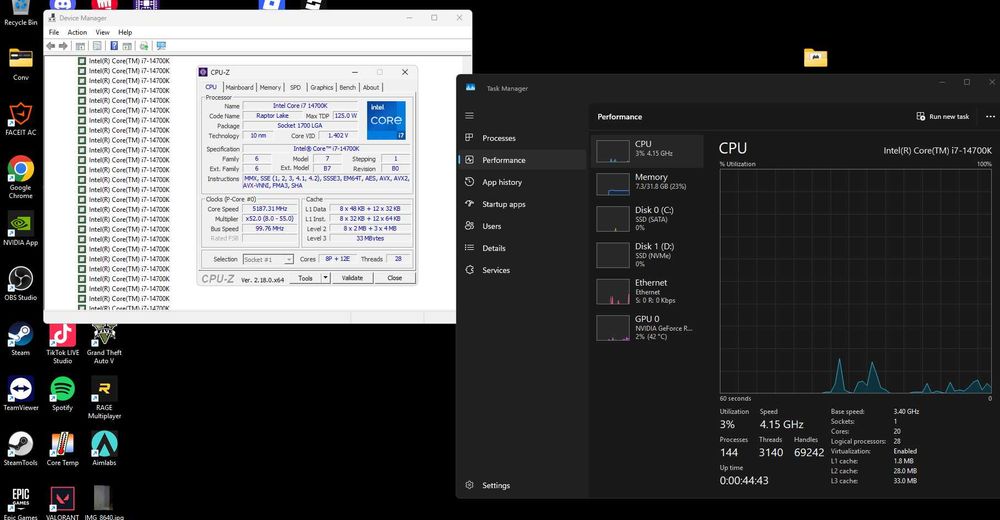
Task: Switch to the SPD tab in CPU-Z
Action: tap(295, 87)
